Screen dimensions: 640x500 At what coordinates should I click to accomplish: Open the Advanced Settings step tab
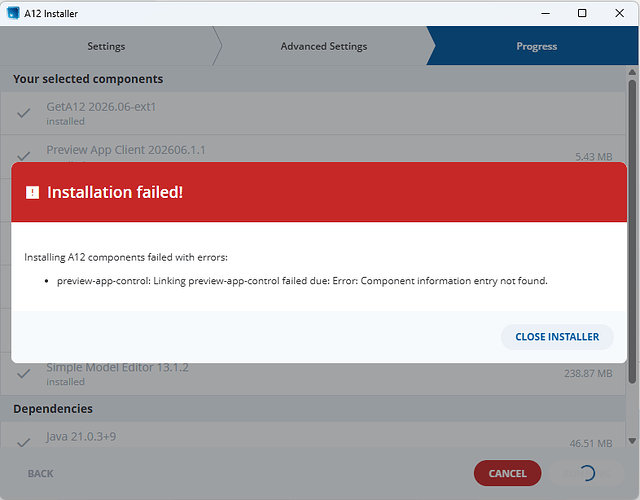(324, 46)
